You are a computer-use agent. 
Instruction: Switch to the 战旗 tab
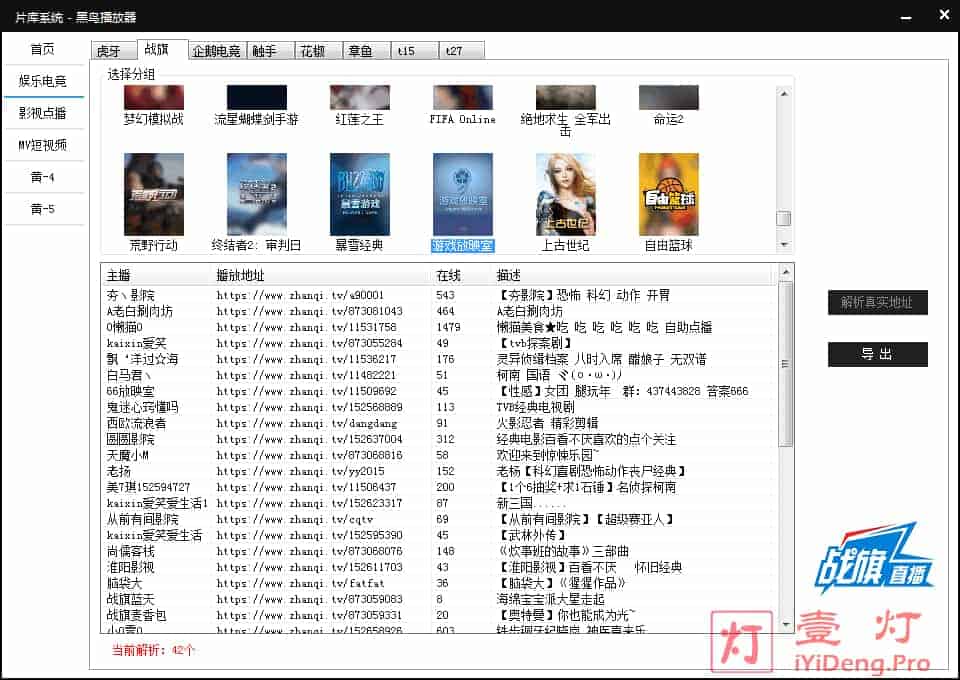[x=162, y=49]
